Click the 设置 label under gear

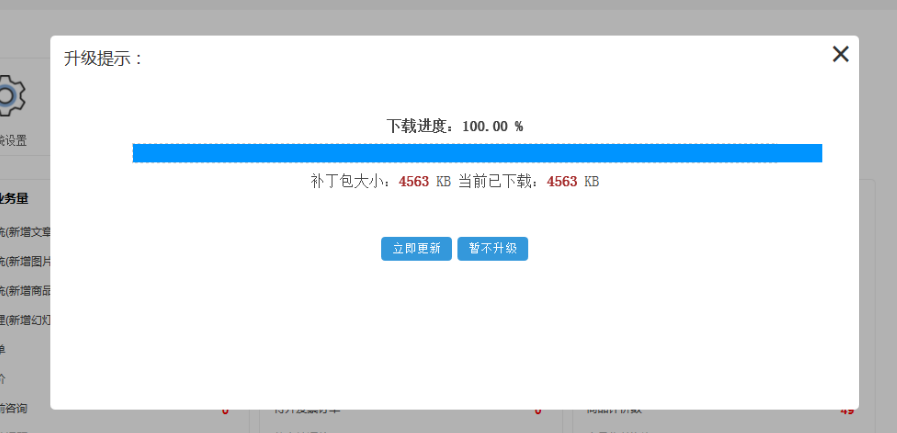click(x=14, y=141)
